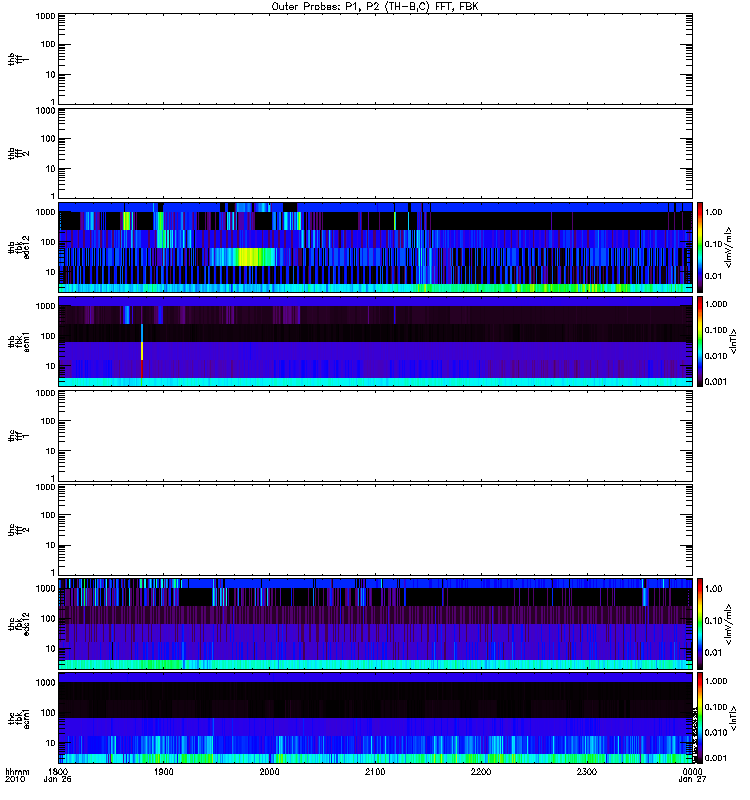Select the thb fbk edc12 color bar

click(700, 247)
